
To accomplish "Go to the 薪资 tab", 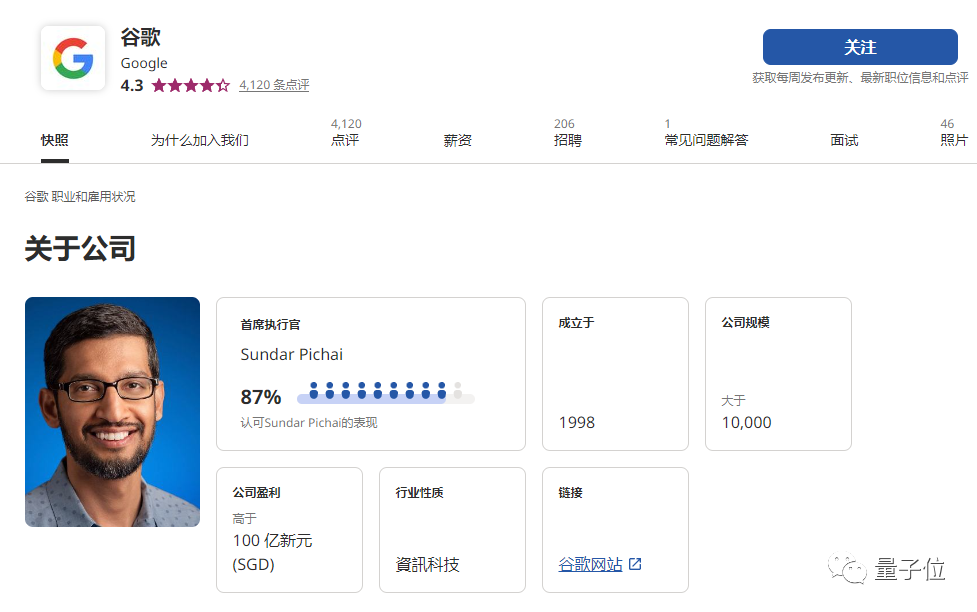I will [x=457, y=140].
